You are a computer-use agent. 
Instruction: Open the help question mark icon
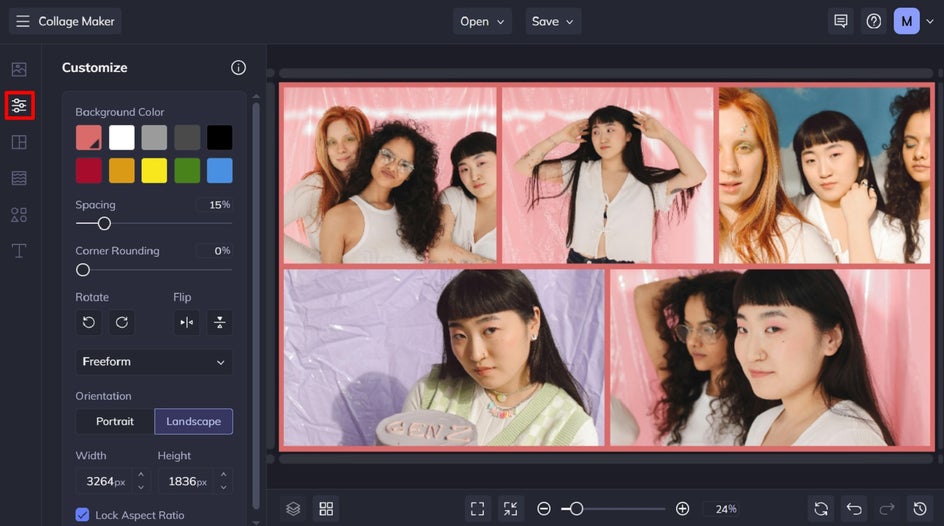point(874,21)
